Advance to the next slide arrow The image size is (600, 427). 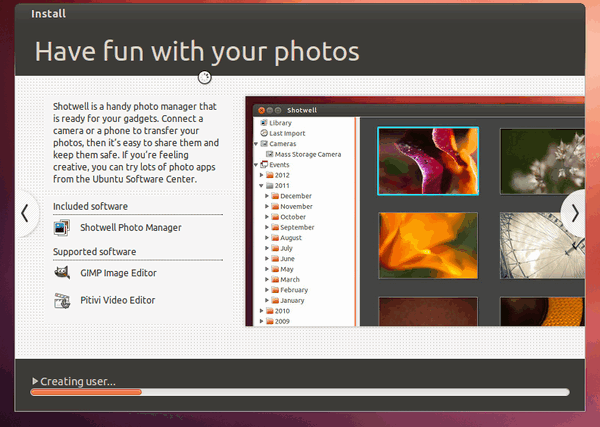(x=575, y=212)
